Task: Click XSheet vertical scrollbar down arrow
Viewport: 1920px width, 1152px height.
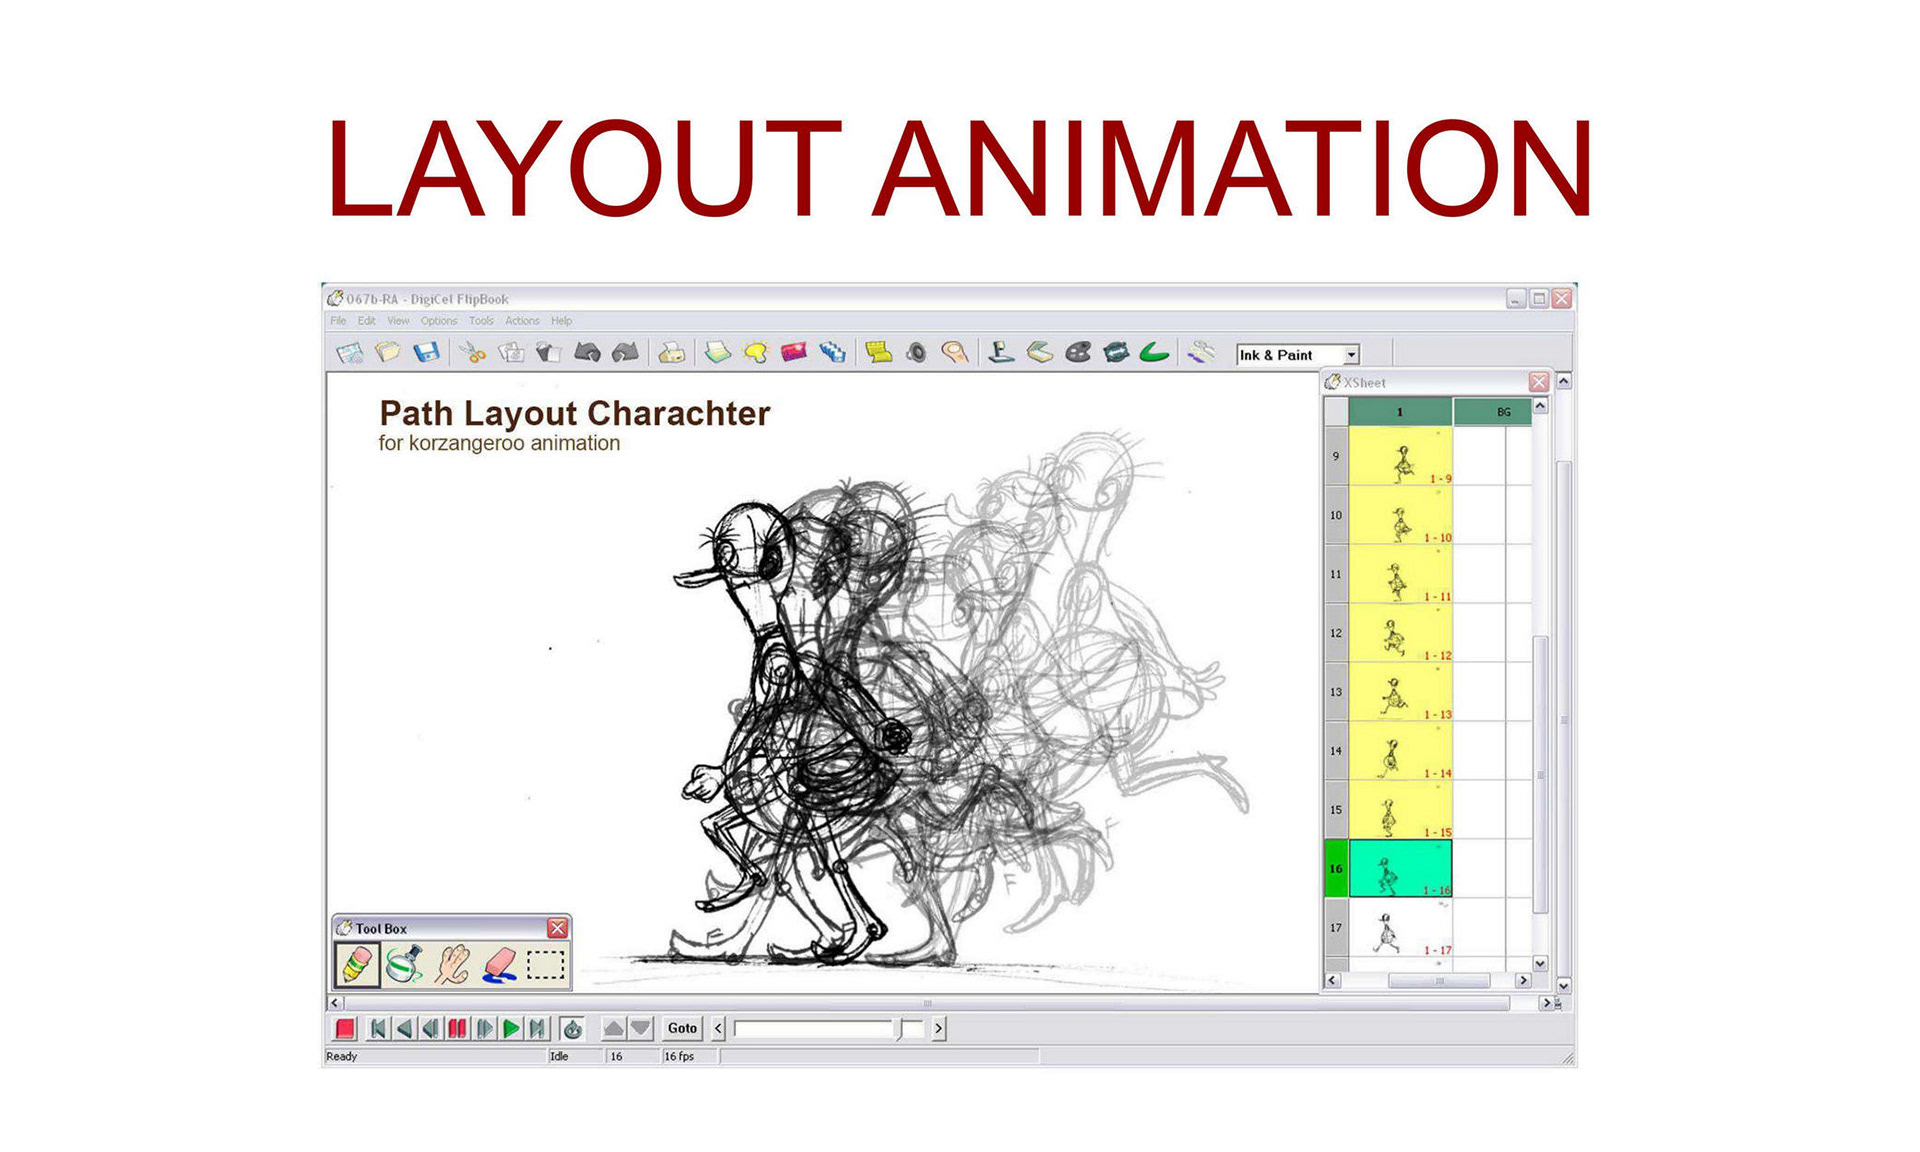Action: click(x=1540, y=964)
